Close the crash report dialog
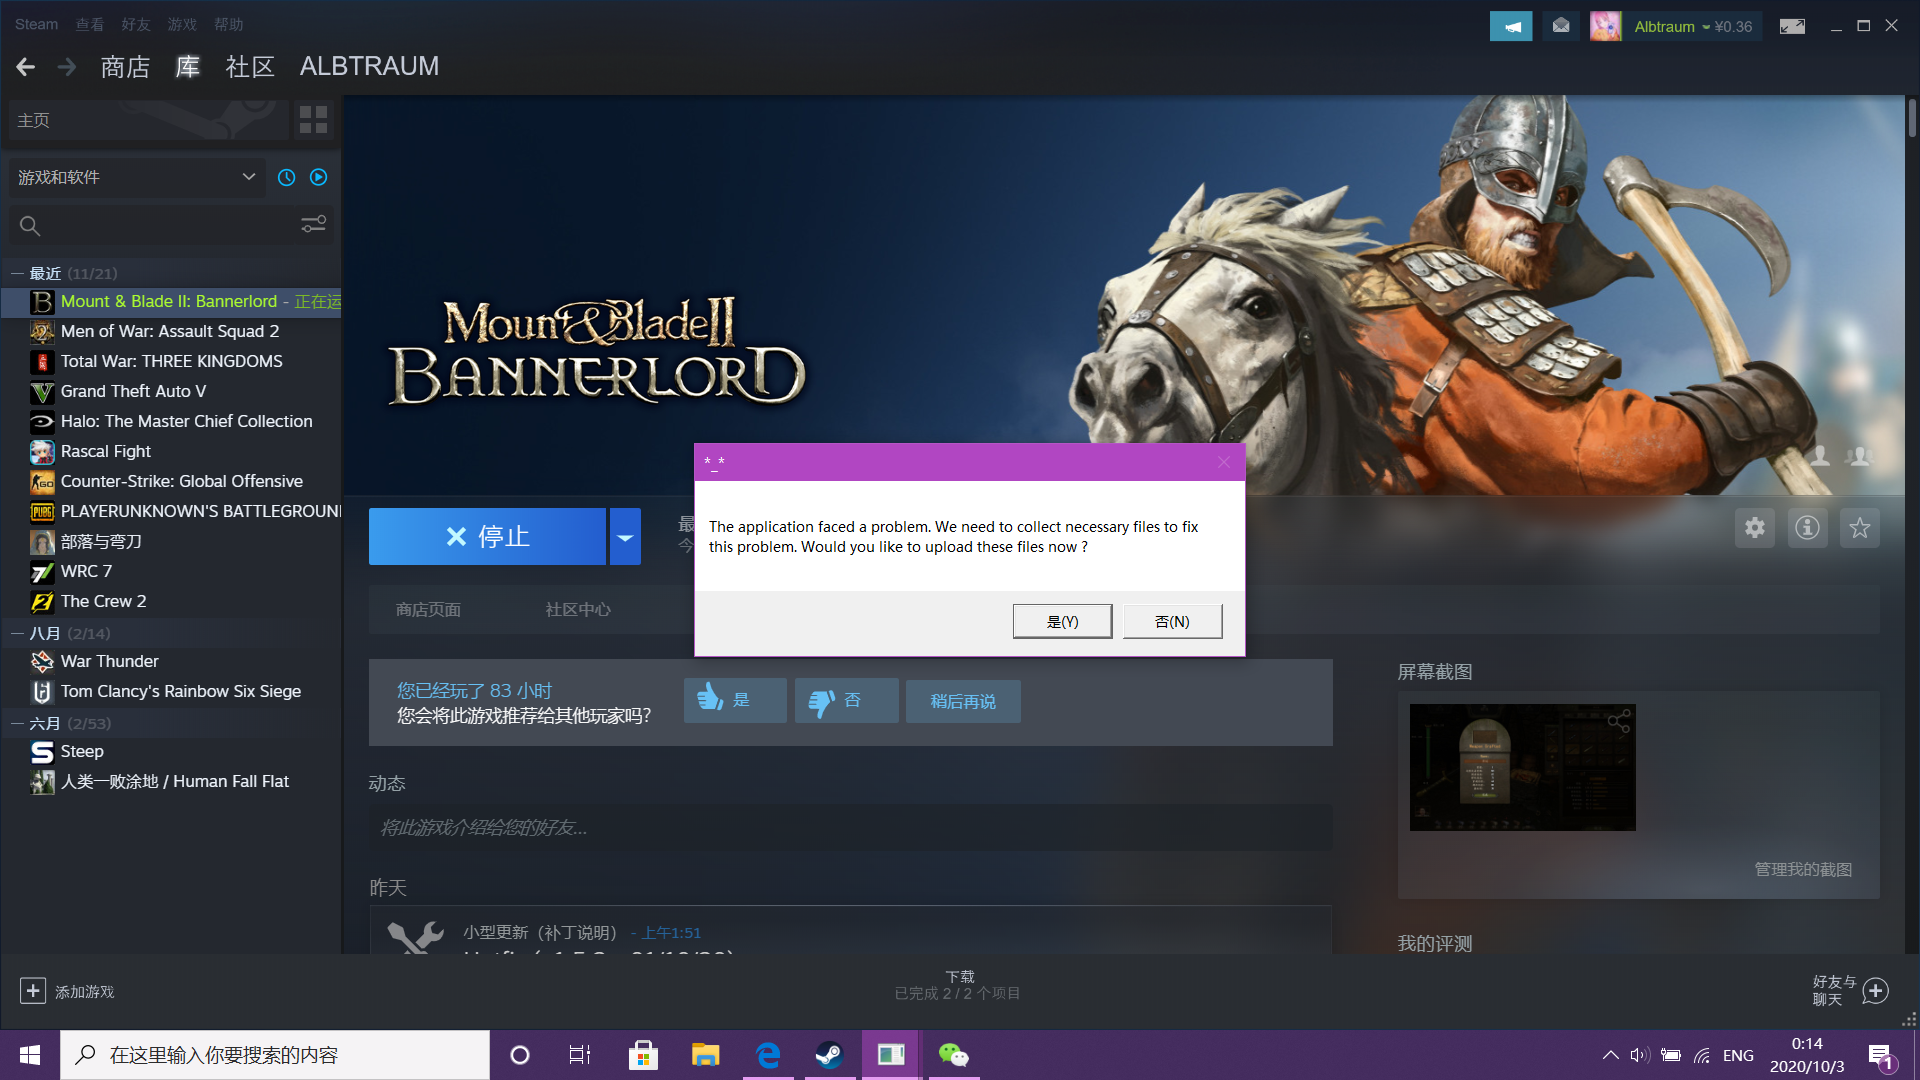The image size is (1920, 1080). (x=1224, y=462)
